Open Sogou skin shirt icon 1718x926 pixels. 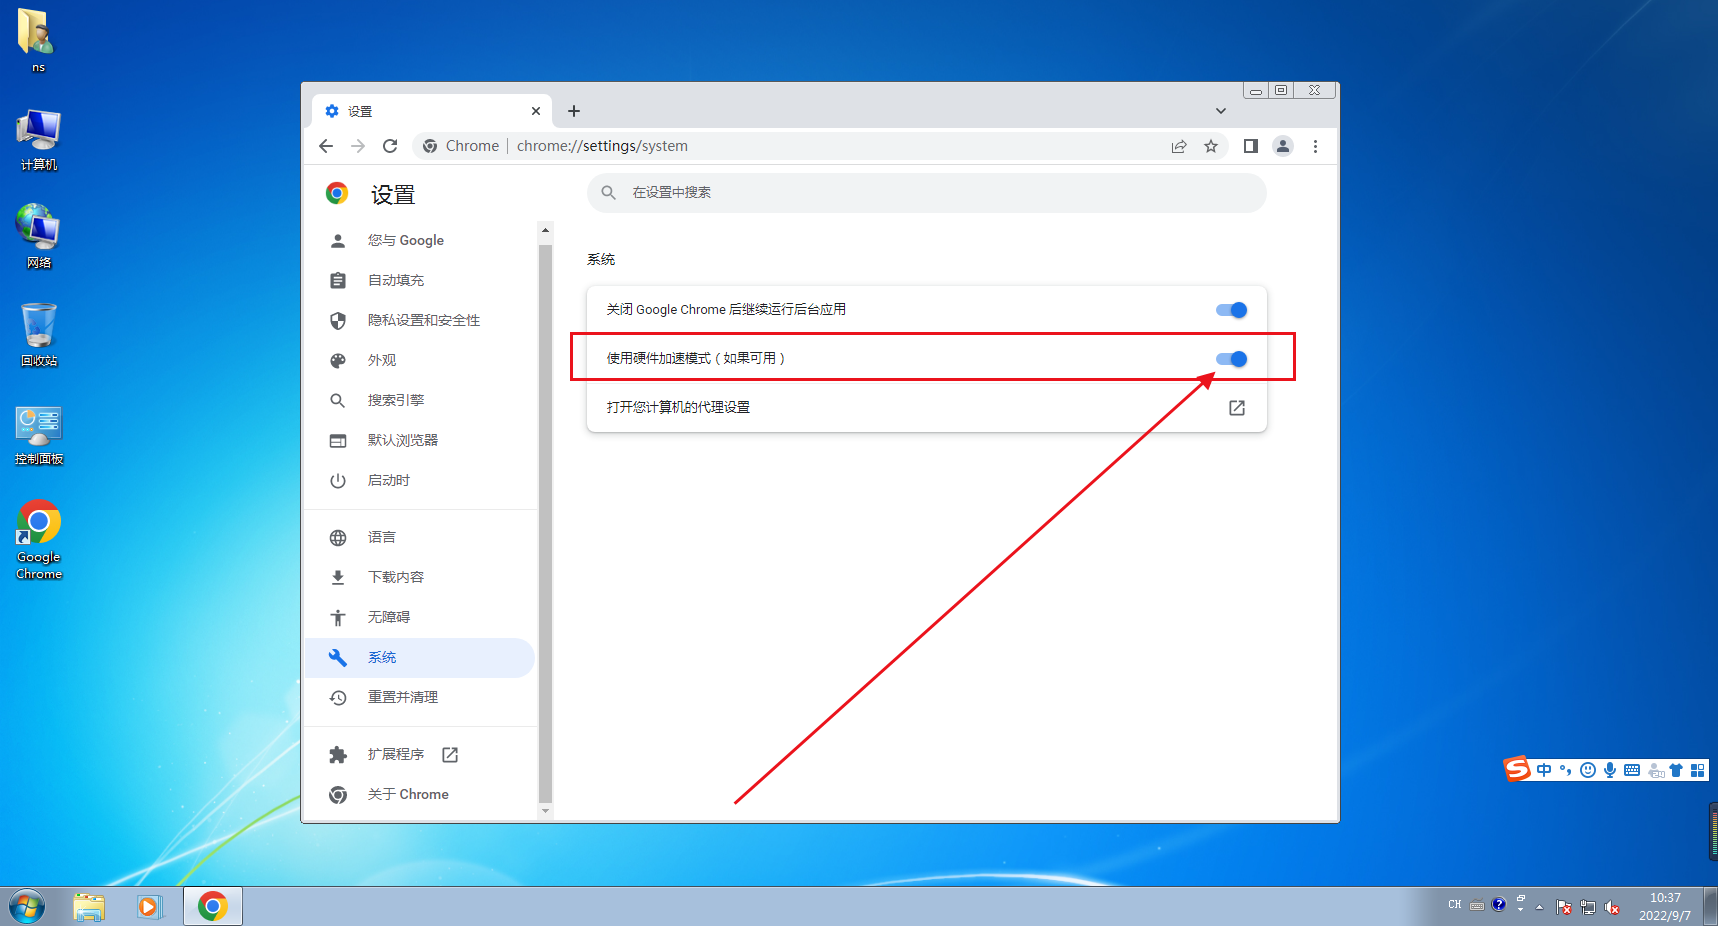(x=1676, y=770)
